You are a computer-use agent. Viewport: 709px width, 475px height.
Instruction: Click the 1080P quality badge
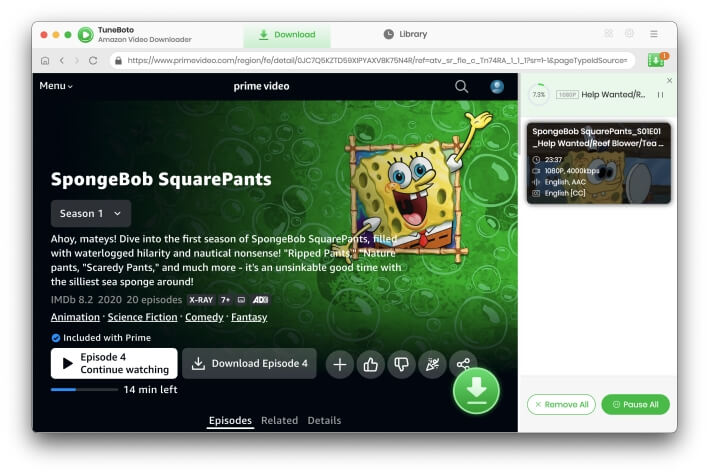pyautogui.click(x=567, y=95)
